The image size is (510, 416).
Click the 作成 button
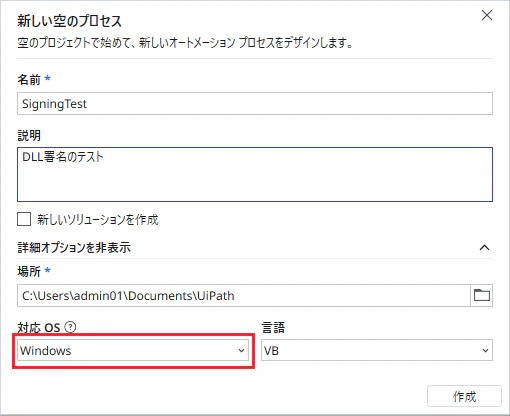[x=464, y=396]
